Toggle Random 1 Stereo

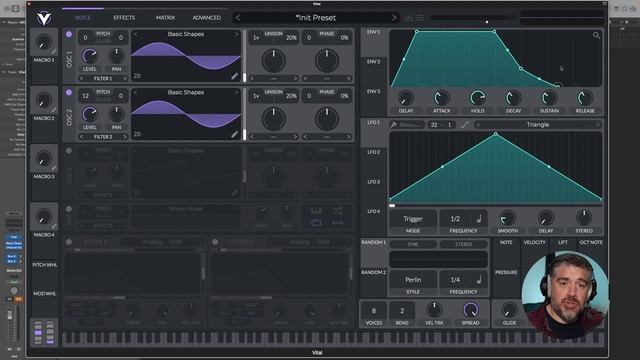pos(463,244)
